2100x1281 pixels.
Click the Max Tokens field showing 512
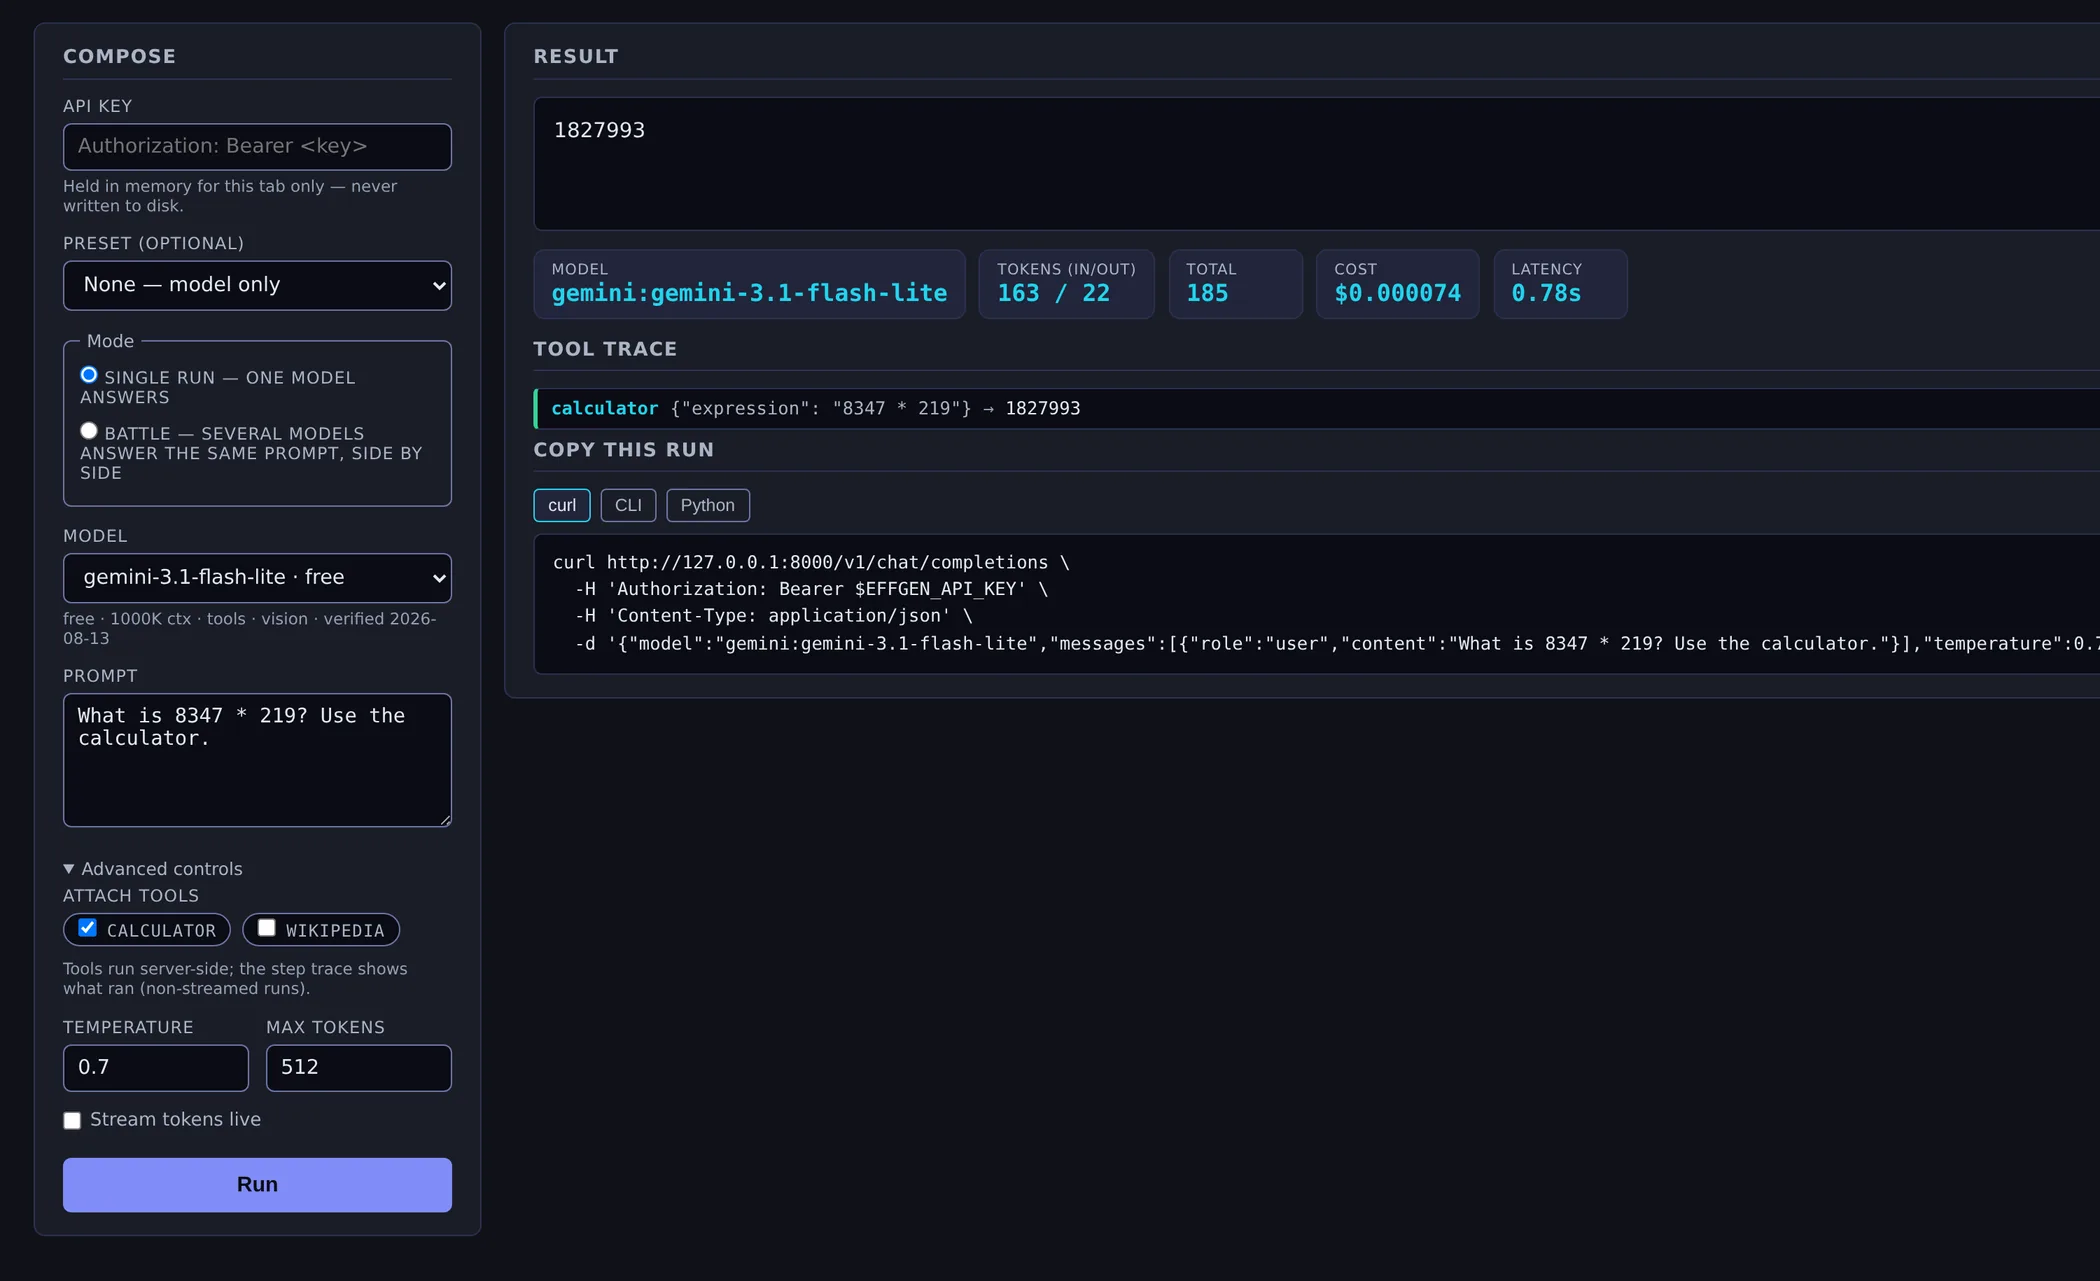click(x=359, y=1068)
